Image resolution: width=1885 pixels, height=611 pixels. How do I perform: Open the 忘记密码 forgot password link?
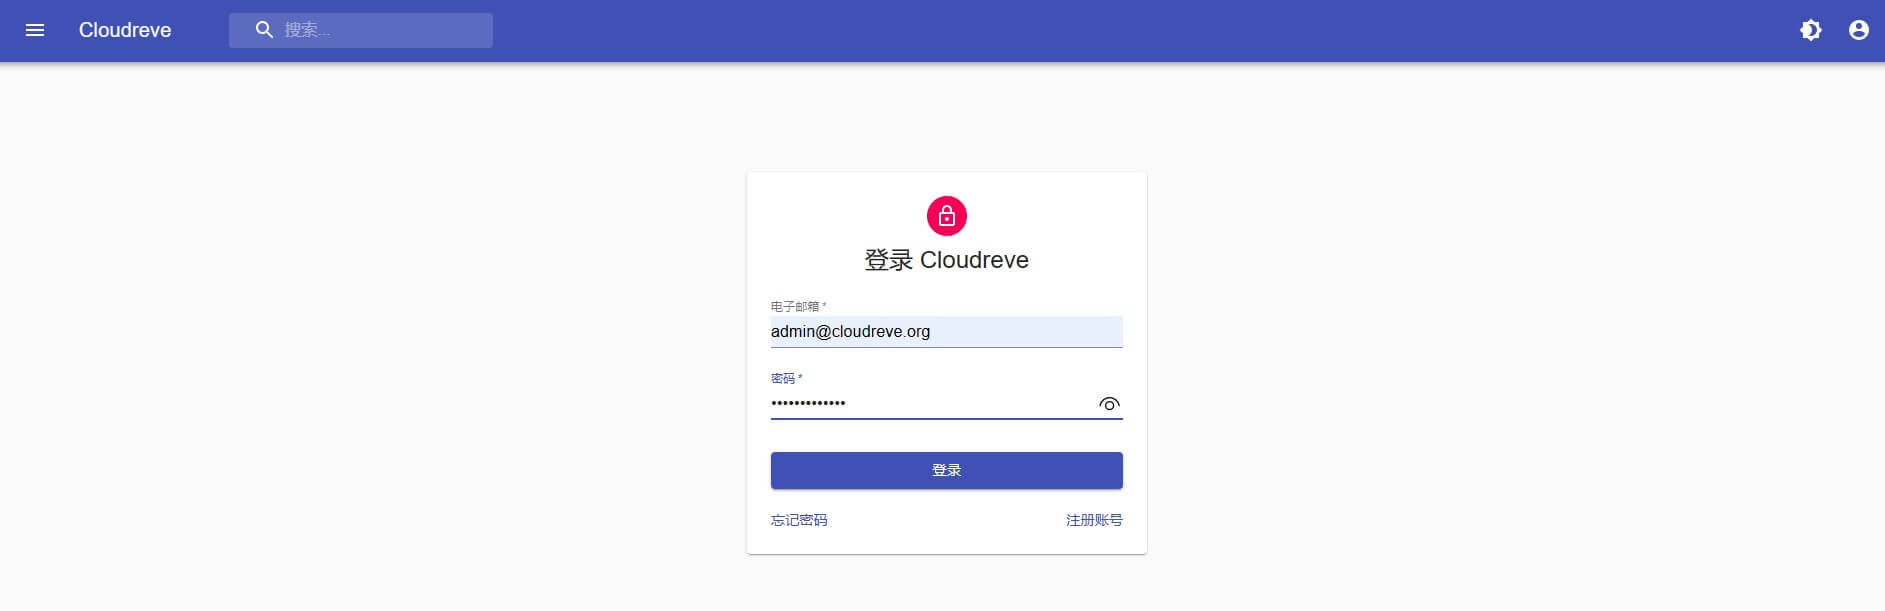coord(799,520)
